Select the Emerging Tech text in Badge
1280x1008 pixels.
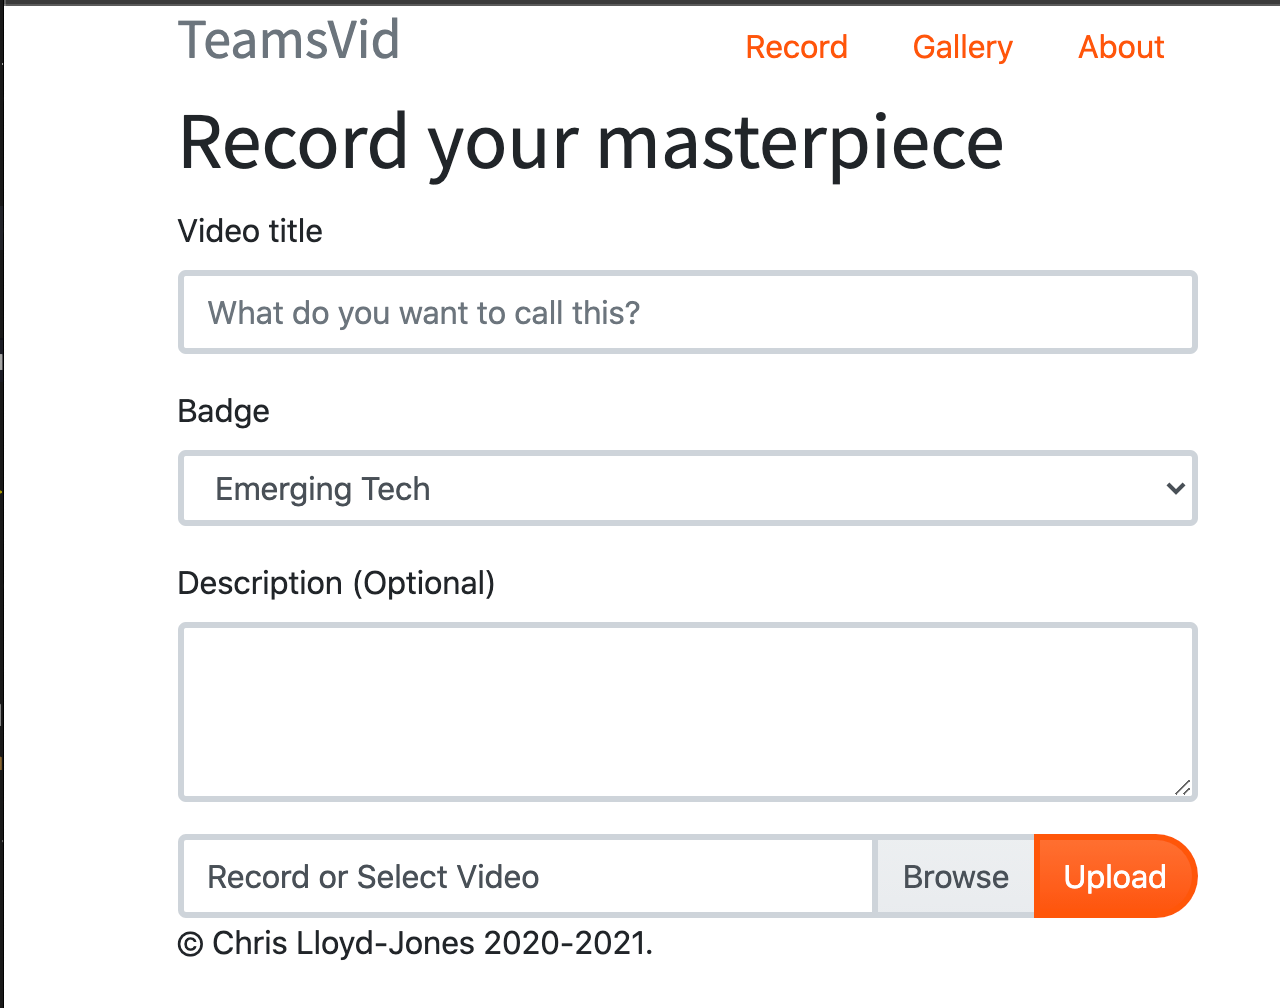pyautogui.click(x=323, y=489)
